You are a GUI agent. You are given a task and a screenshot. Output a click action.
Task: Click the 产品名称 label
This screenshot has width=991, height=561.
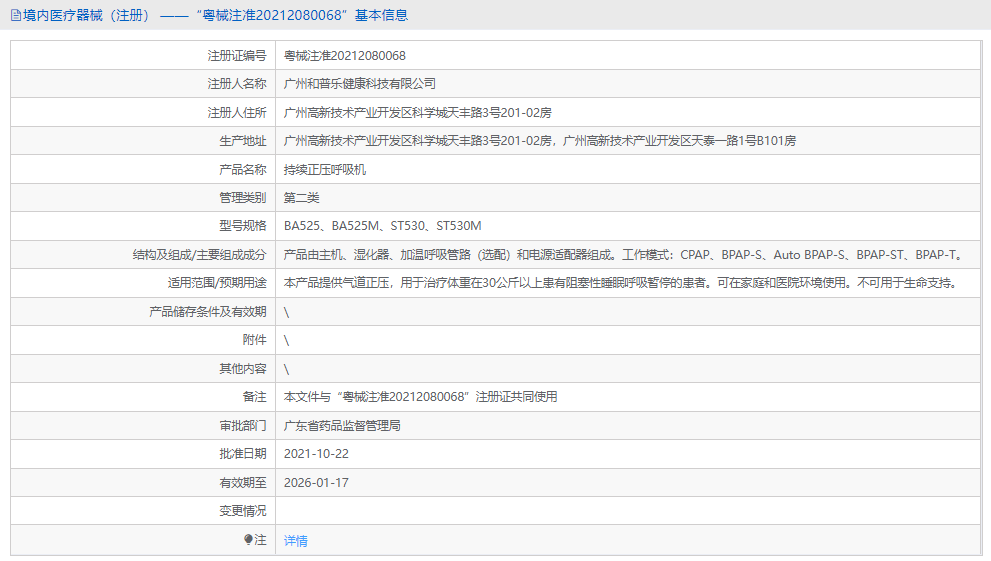tap(243, 169)
